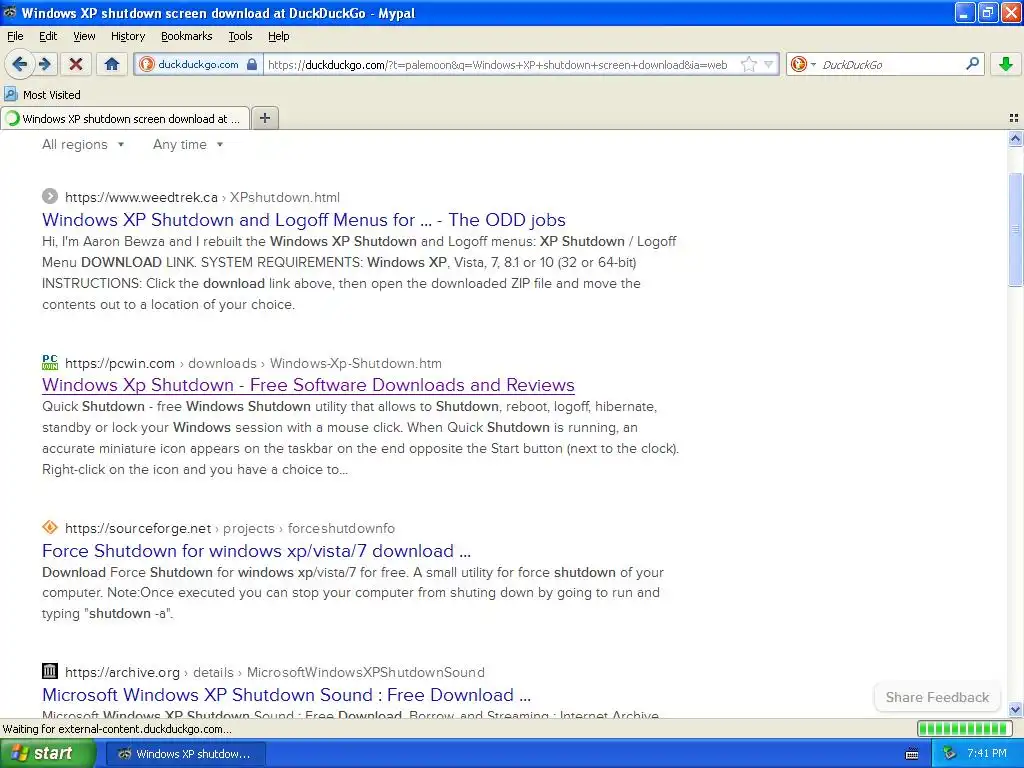Open Windows Xp Shutdown Free Software Downloads link
The height and width of the screenshot is (768, 1024).
308,385
